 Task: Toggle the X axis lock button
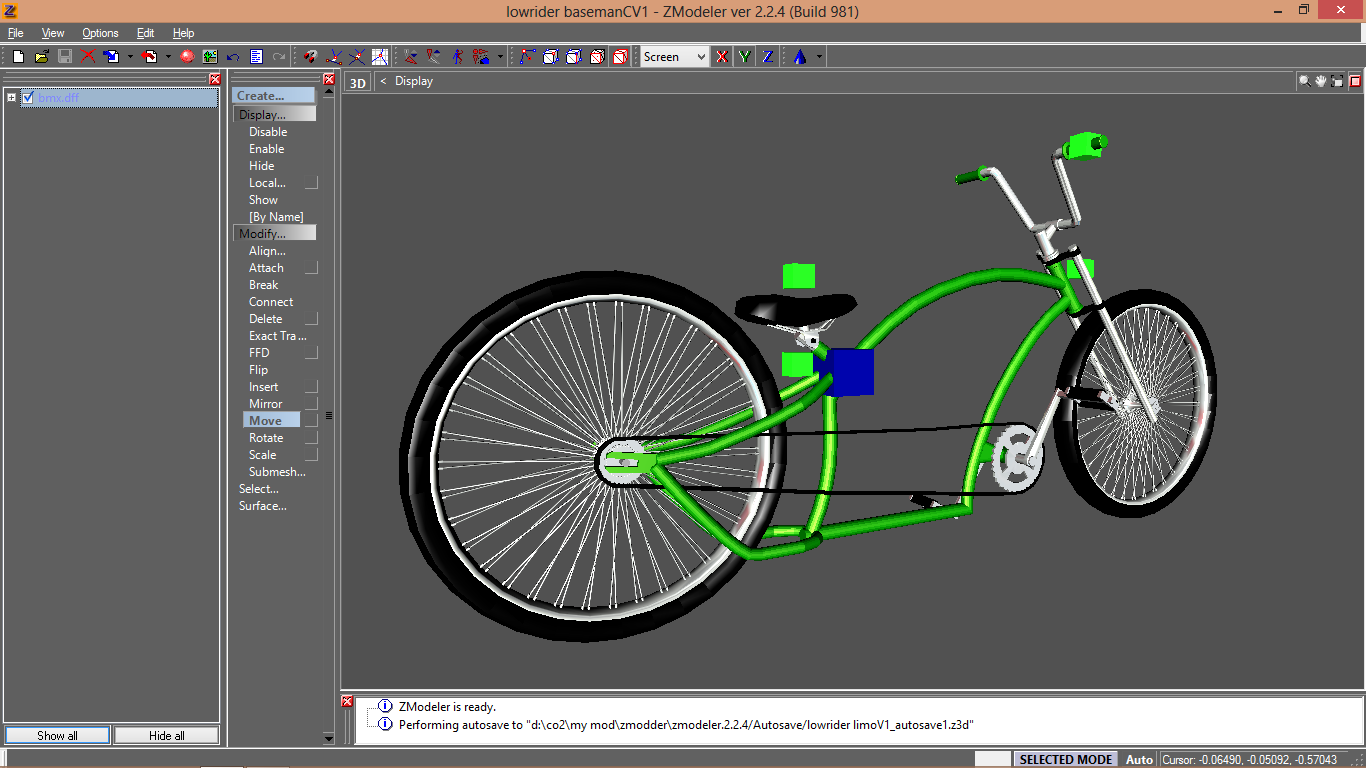(x=721, y=57)
